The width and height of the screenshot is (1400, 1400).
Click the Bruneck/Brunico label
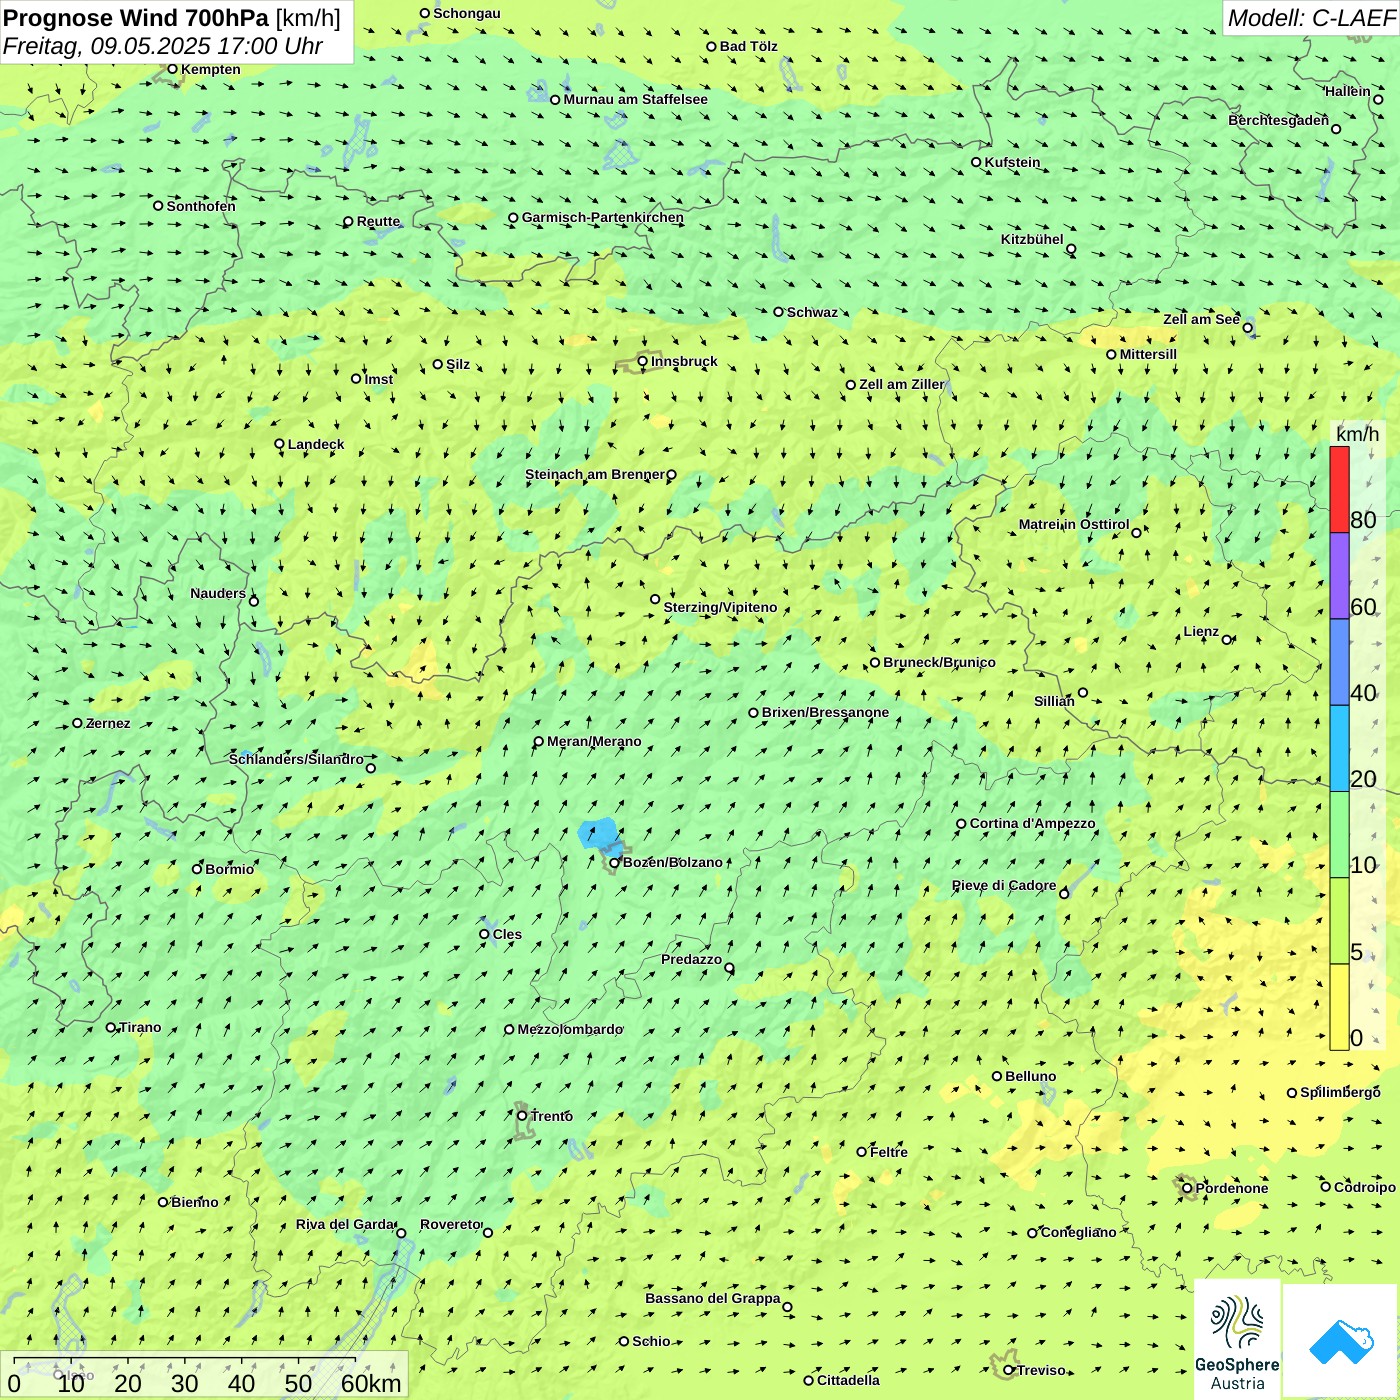click(939, 662)
